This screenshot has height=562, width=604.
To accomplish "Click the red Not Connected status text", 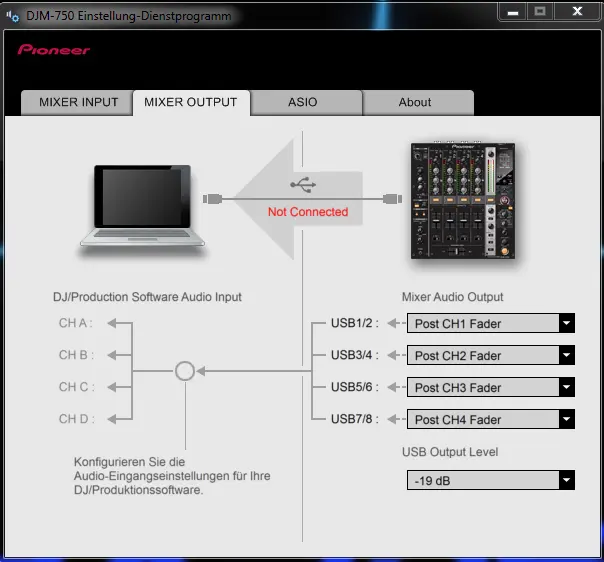I will 308,212.
